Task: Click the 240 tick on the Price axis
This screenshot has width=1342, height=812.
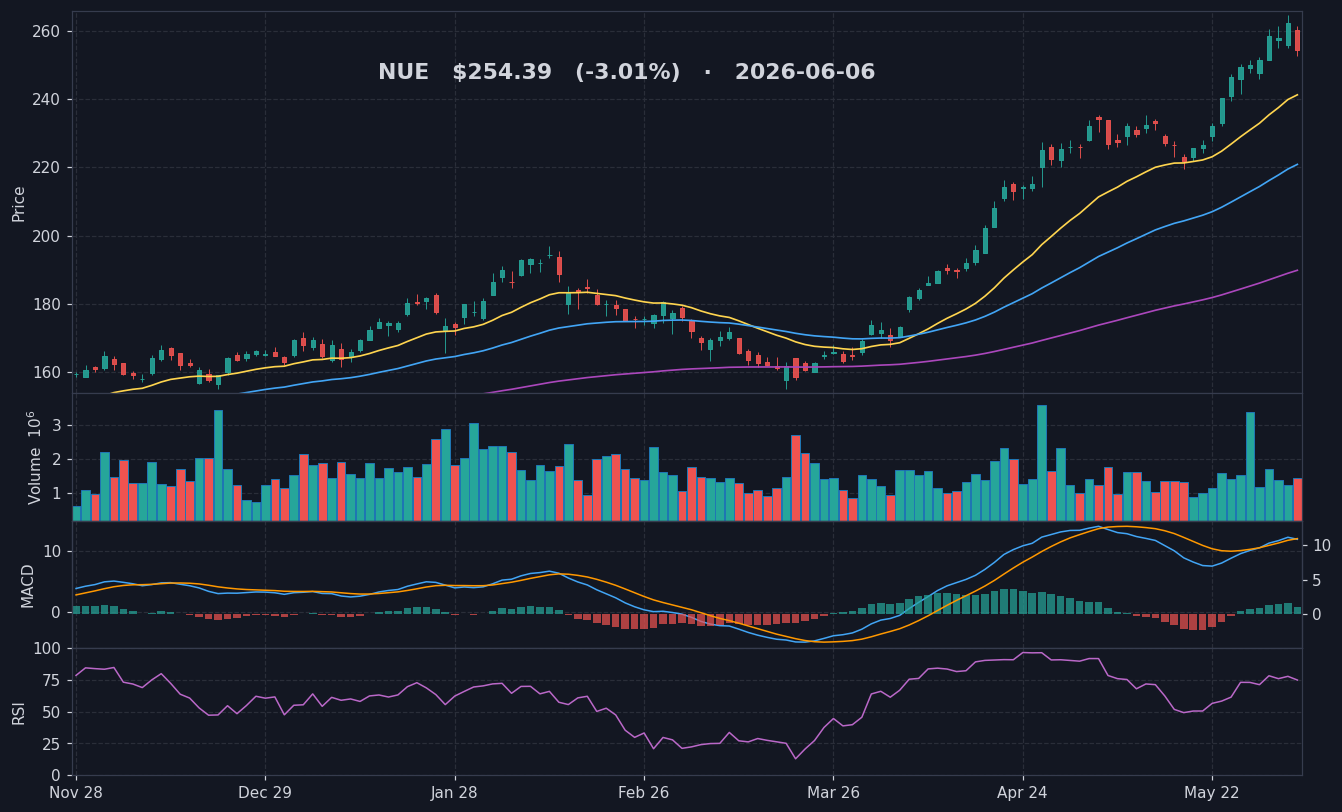Action: (46, 100)
